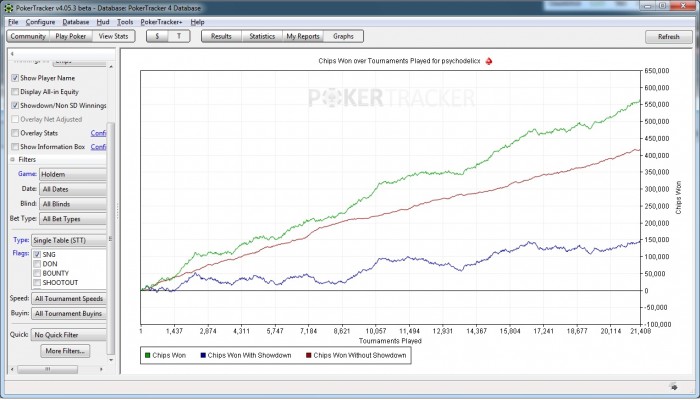The image size is (700, 400).
Task: Toggle Show Player Name checkbox
Action: [15, 78]
